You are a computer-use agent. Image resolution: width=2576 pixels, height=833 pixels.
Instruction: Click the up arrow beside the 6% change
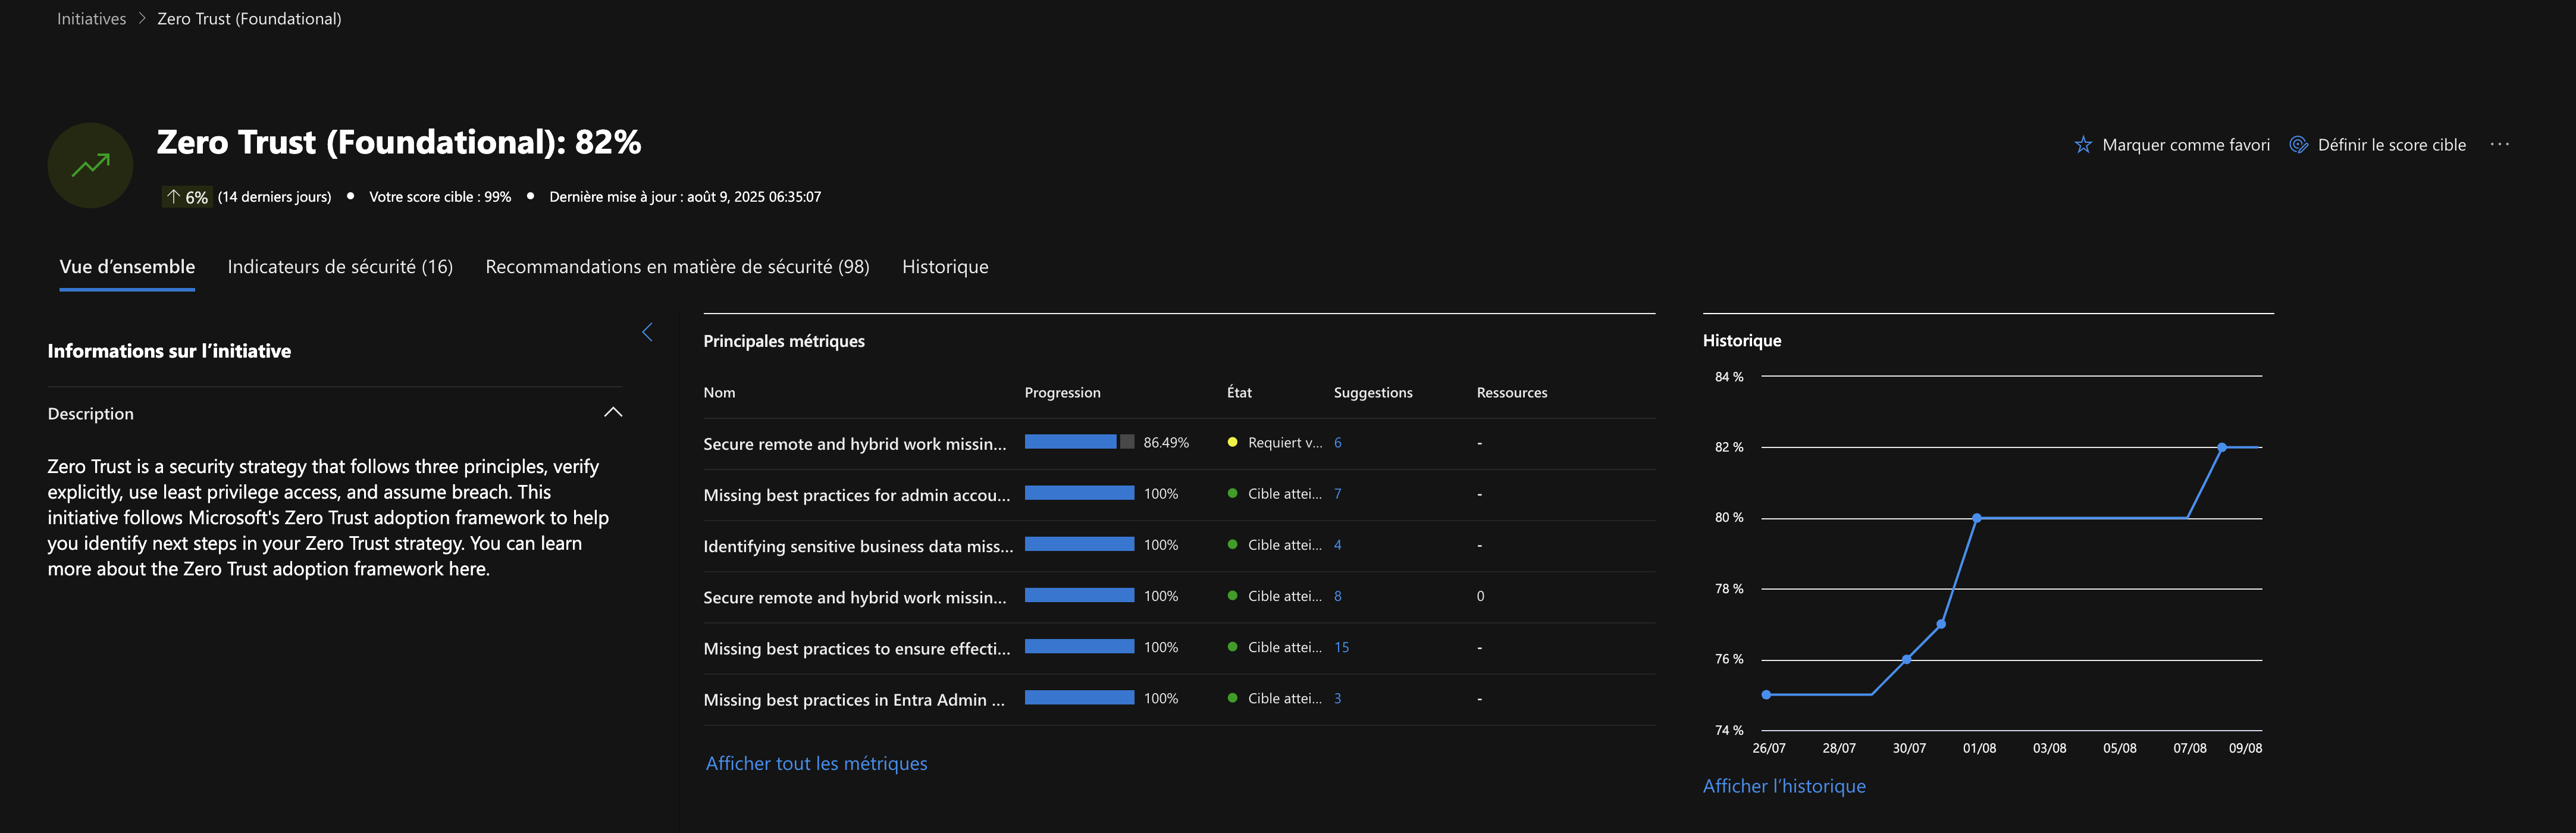[173, 197]
